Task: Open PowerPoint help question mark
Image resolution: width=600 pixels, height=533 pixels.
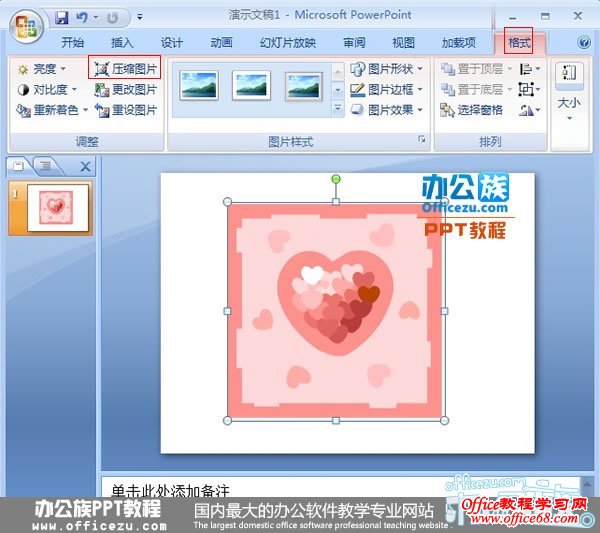Action: 584,42
